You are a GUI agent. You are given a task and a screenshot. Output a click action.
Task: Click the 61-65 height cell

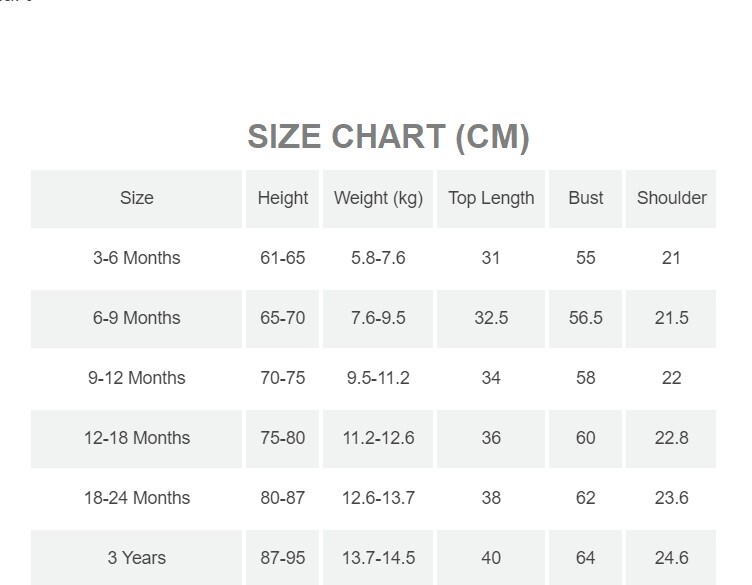283,258
